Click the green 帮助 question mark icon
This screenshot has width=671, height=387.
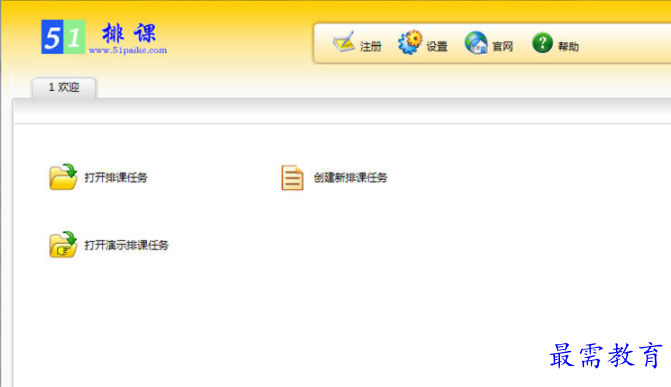tap(542, 42)
